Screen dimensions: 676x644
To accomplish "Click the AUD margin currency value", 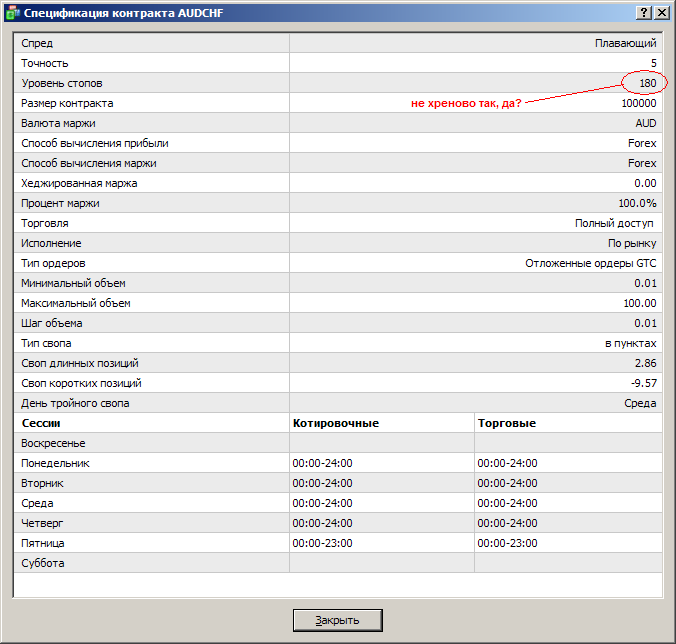I will pyautogui.click(x=646, y=123).
